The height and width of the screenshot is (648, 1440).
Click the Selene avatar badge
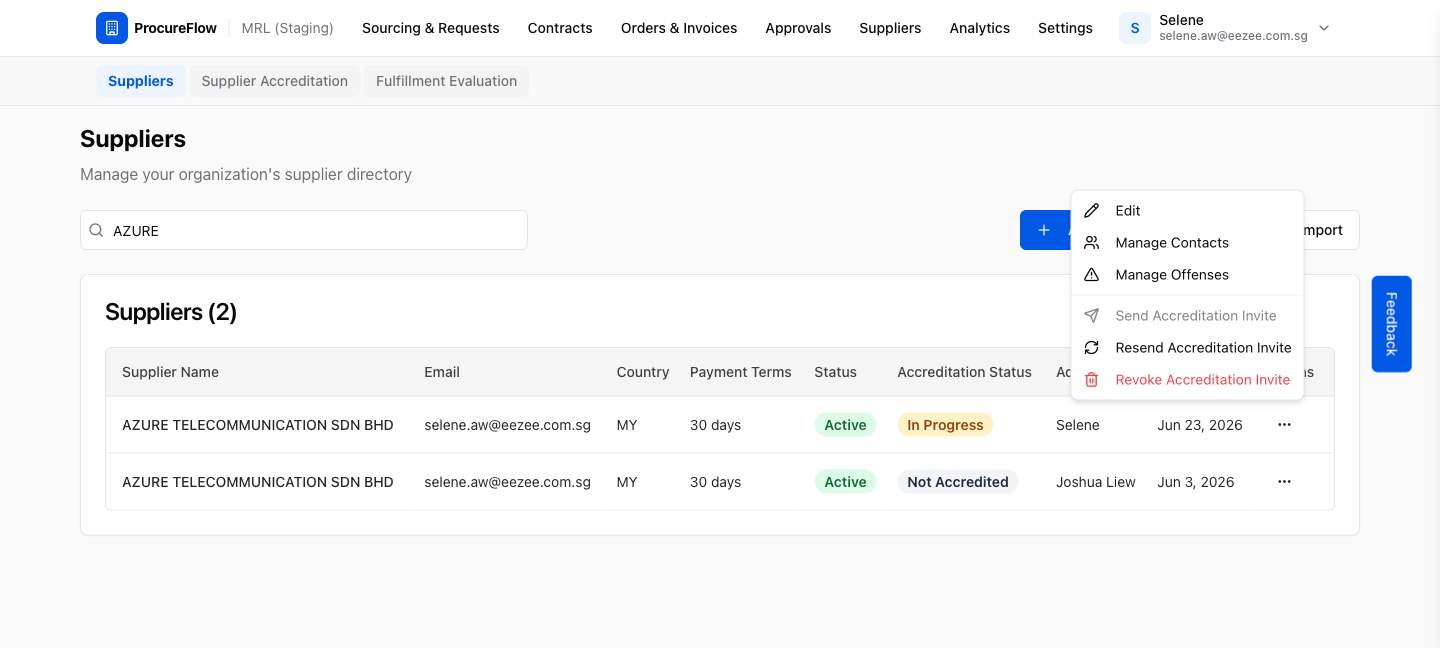(1135, 28)
